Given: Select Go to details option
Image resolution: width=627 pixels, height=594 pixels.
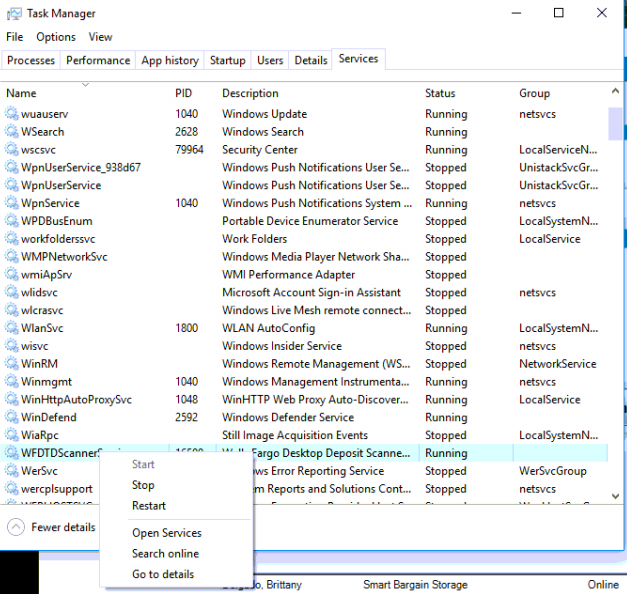Looking at the screenshot, I should pos(163,574).
